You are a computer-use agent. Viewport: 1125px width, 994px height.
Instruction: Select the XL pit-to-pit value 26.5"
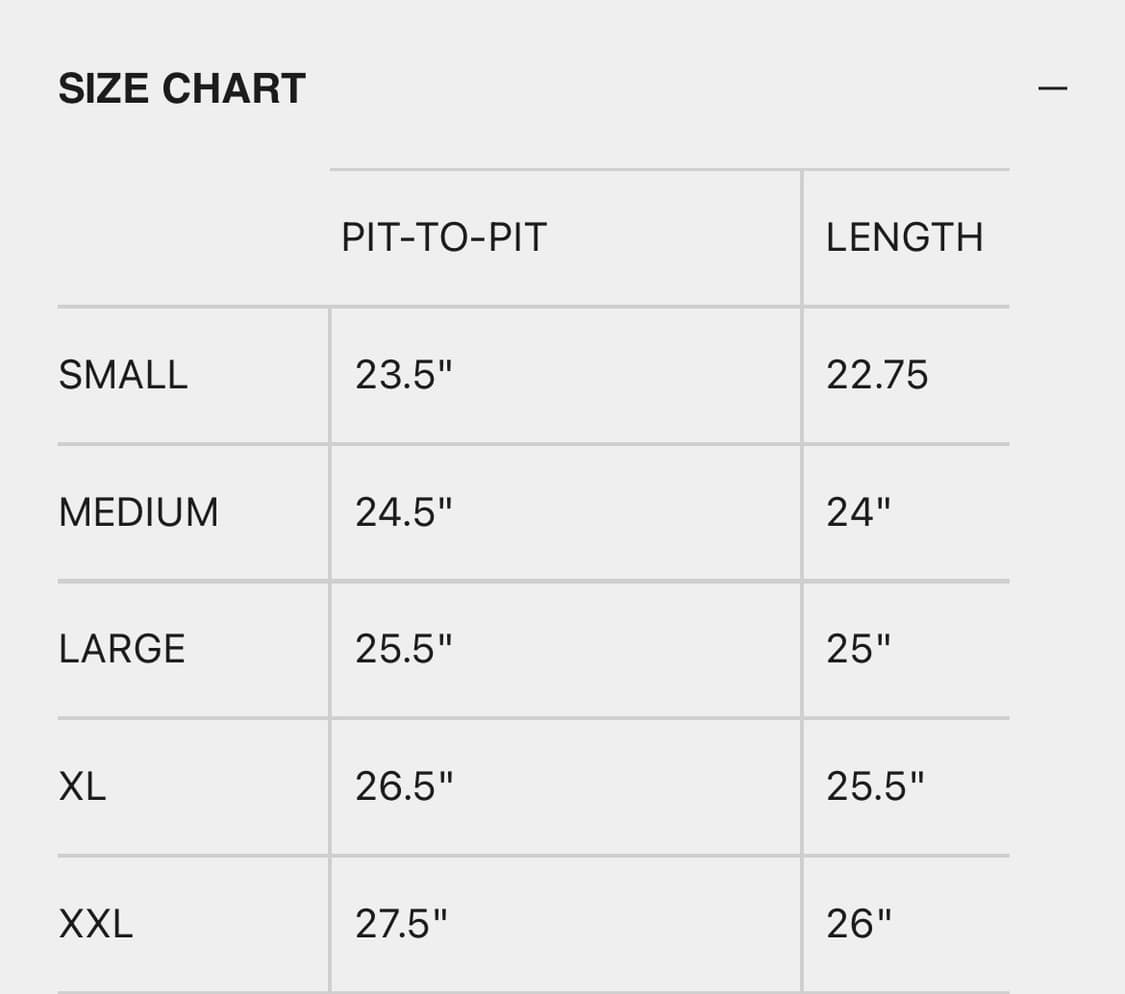(404, 787)
